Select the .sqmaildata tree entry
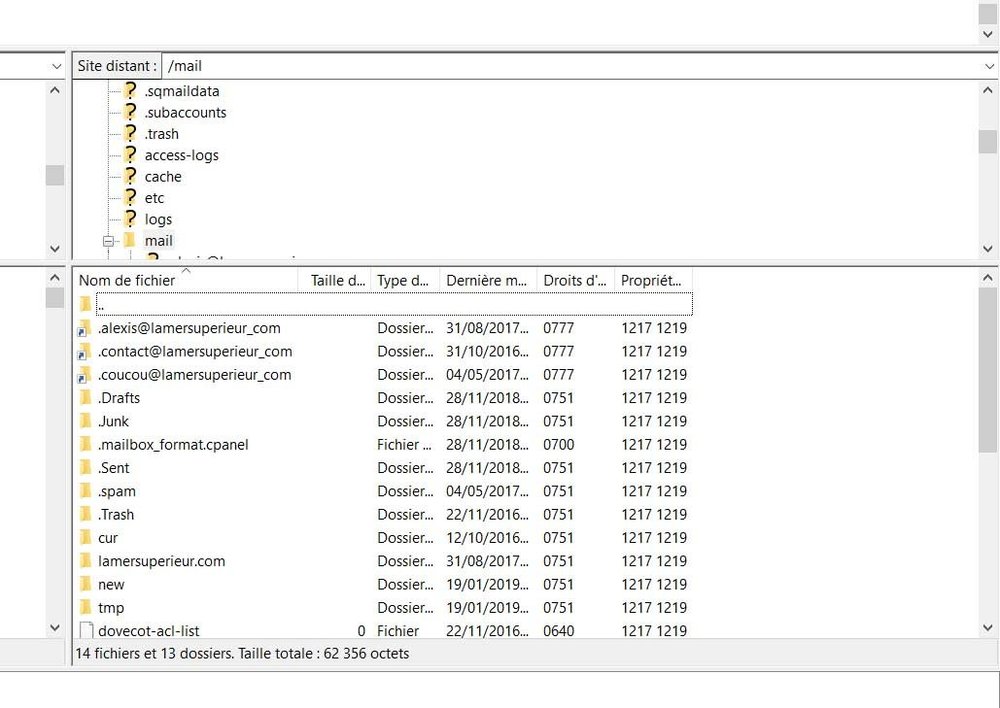 point(182,91)
